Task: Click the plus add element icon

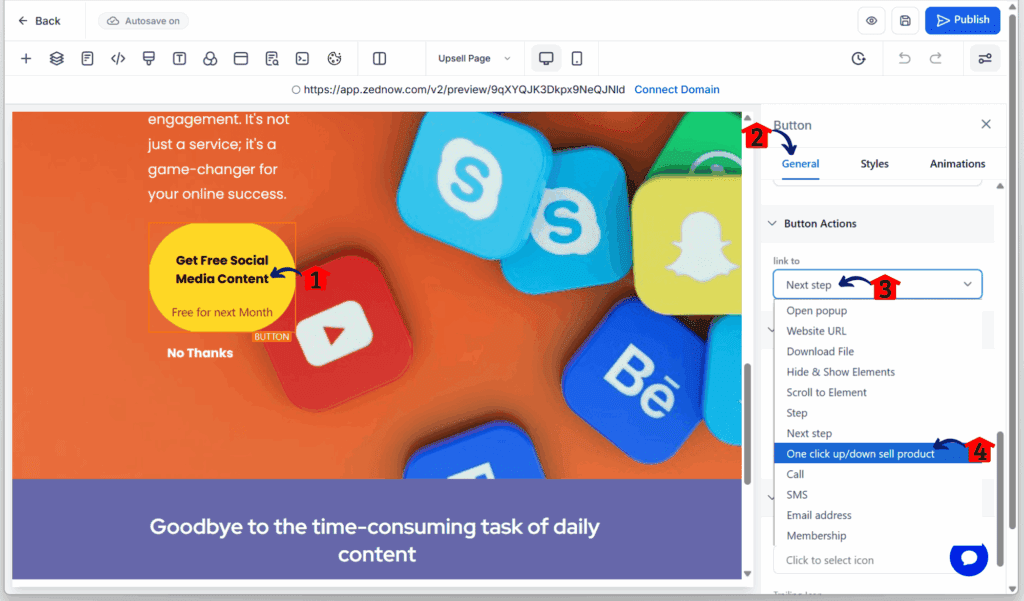Action: 26,59
